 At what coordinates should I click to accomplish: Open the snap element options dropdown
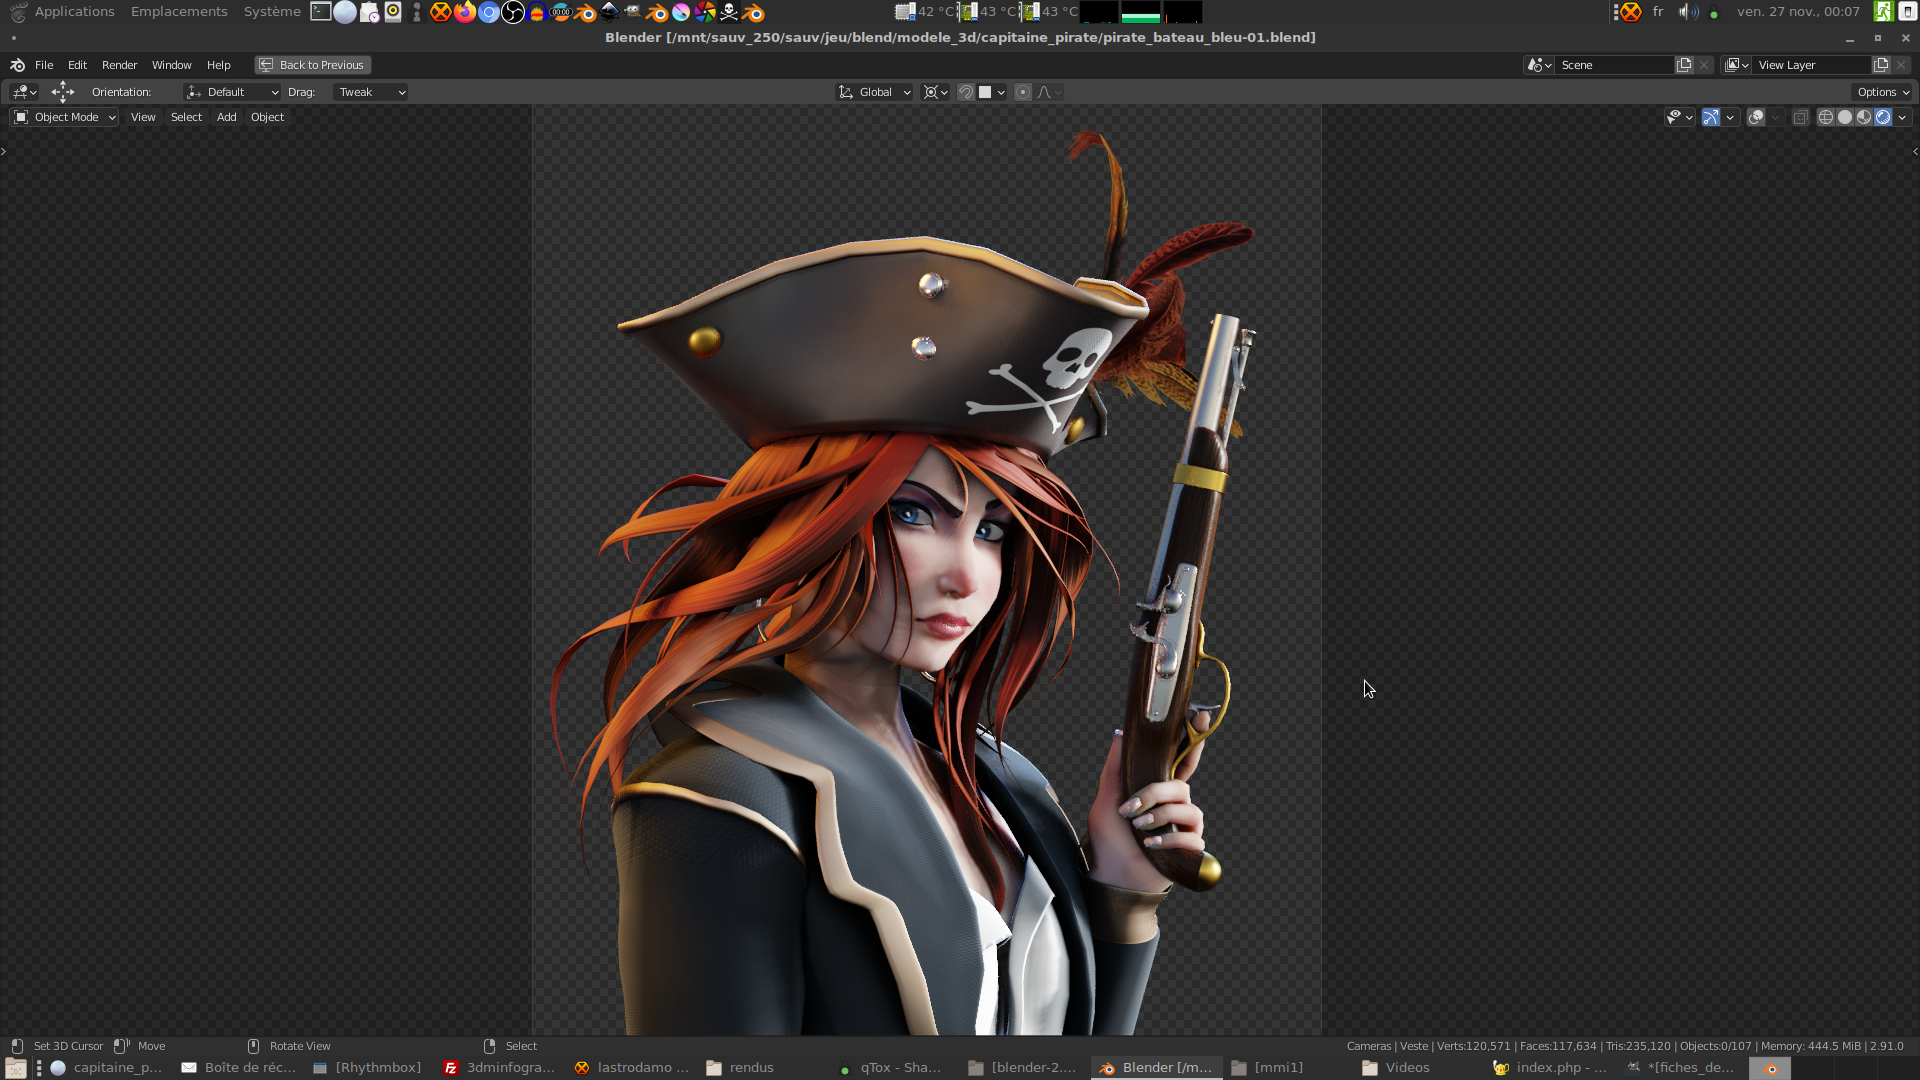[x=991, y=92]
